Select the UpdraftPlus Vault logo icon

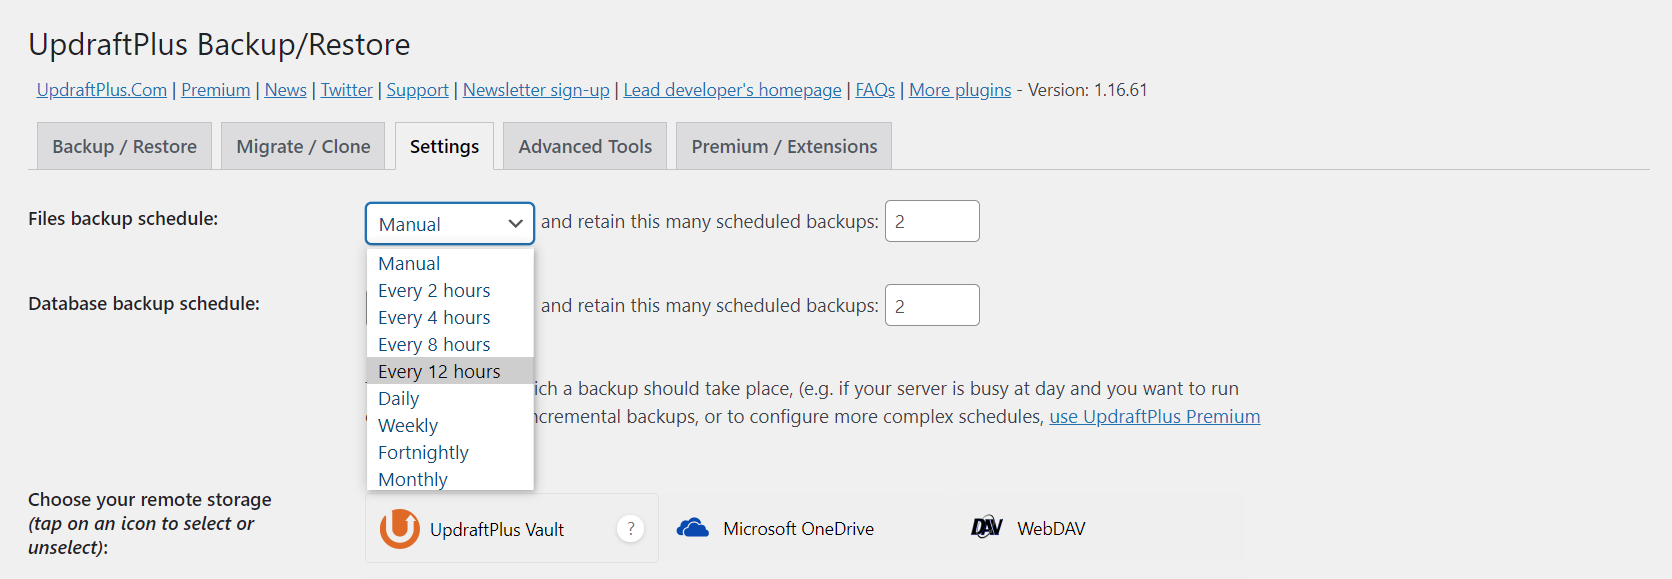pyautogui.click(x=400, y=528)
